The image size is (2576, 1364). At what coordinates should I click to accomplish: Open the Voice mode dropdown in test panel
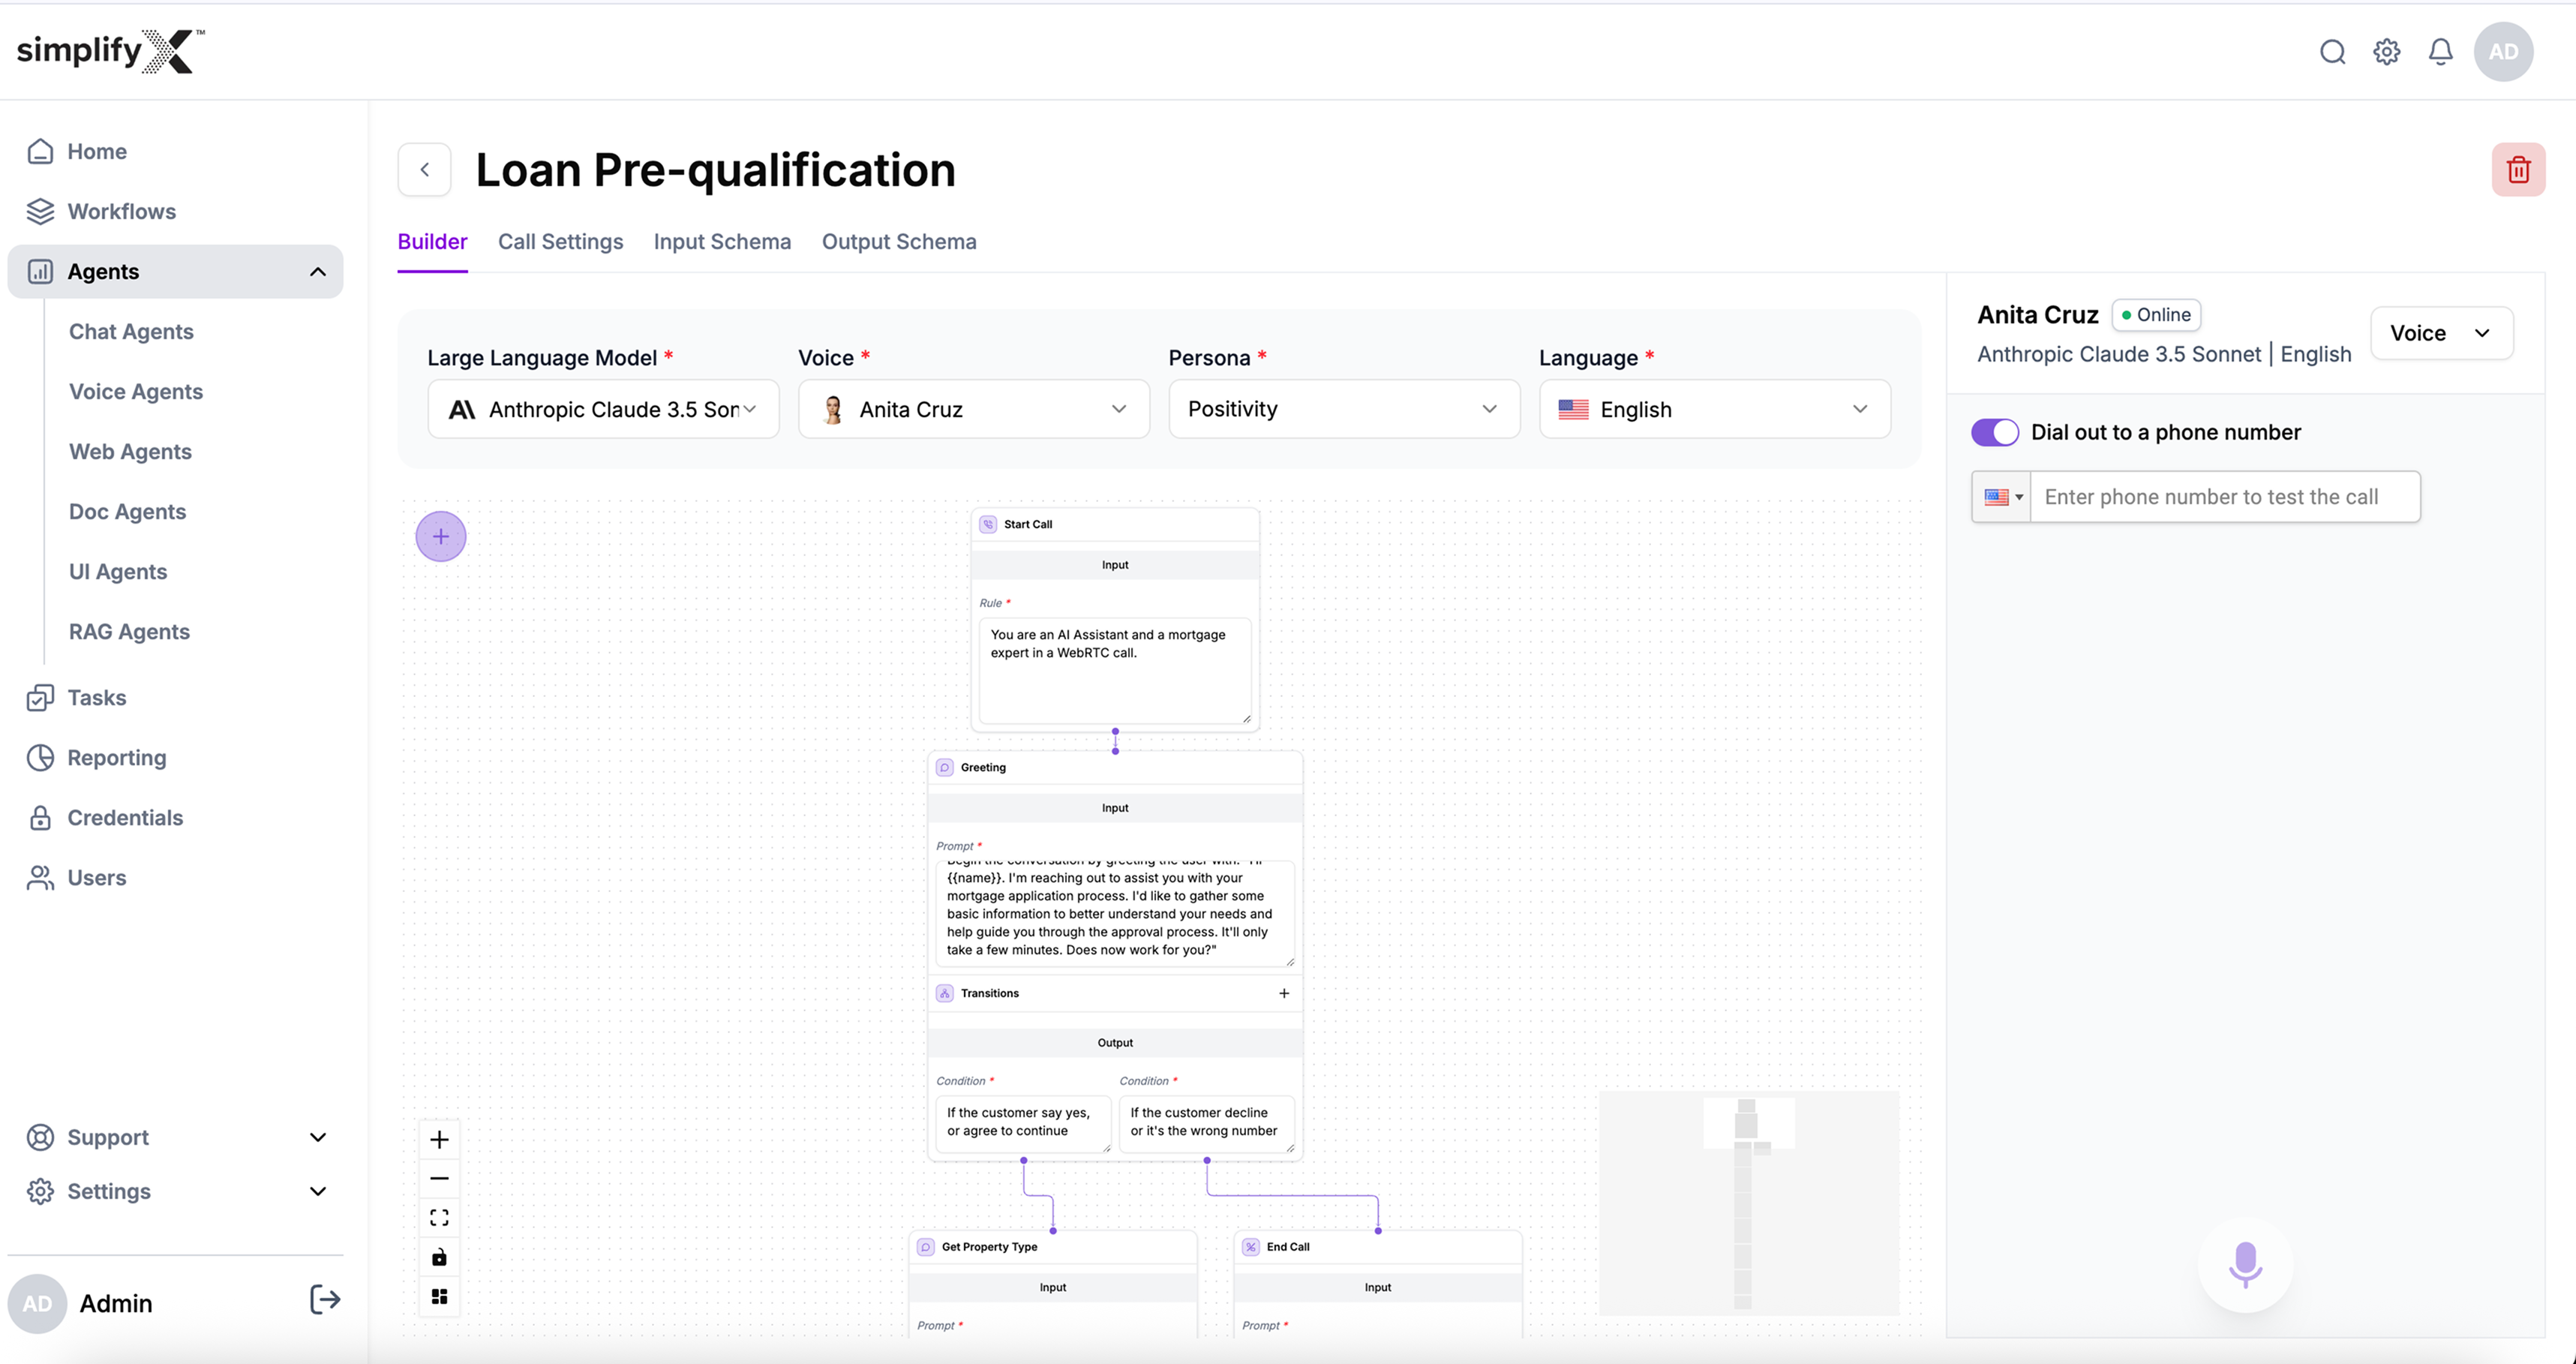point(2440,333)
